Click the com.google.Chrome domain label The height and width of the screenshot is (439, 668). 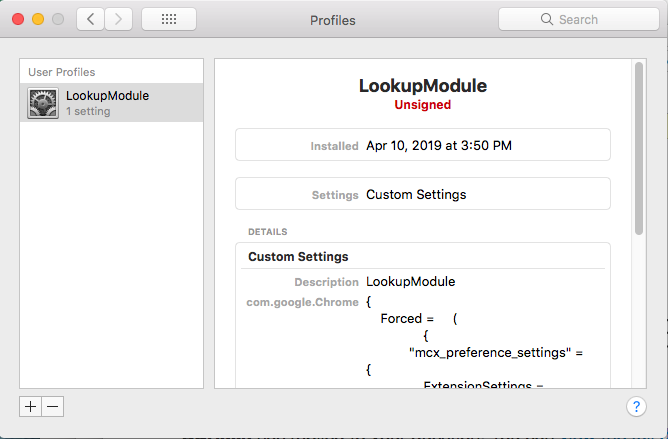(x=302, y=301)
